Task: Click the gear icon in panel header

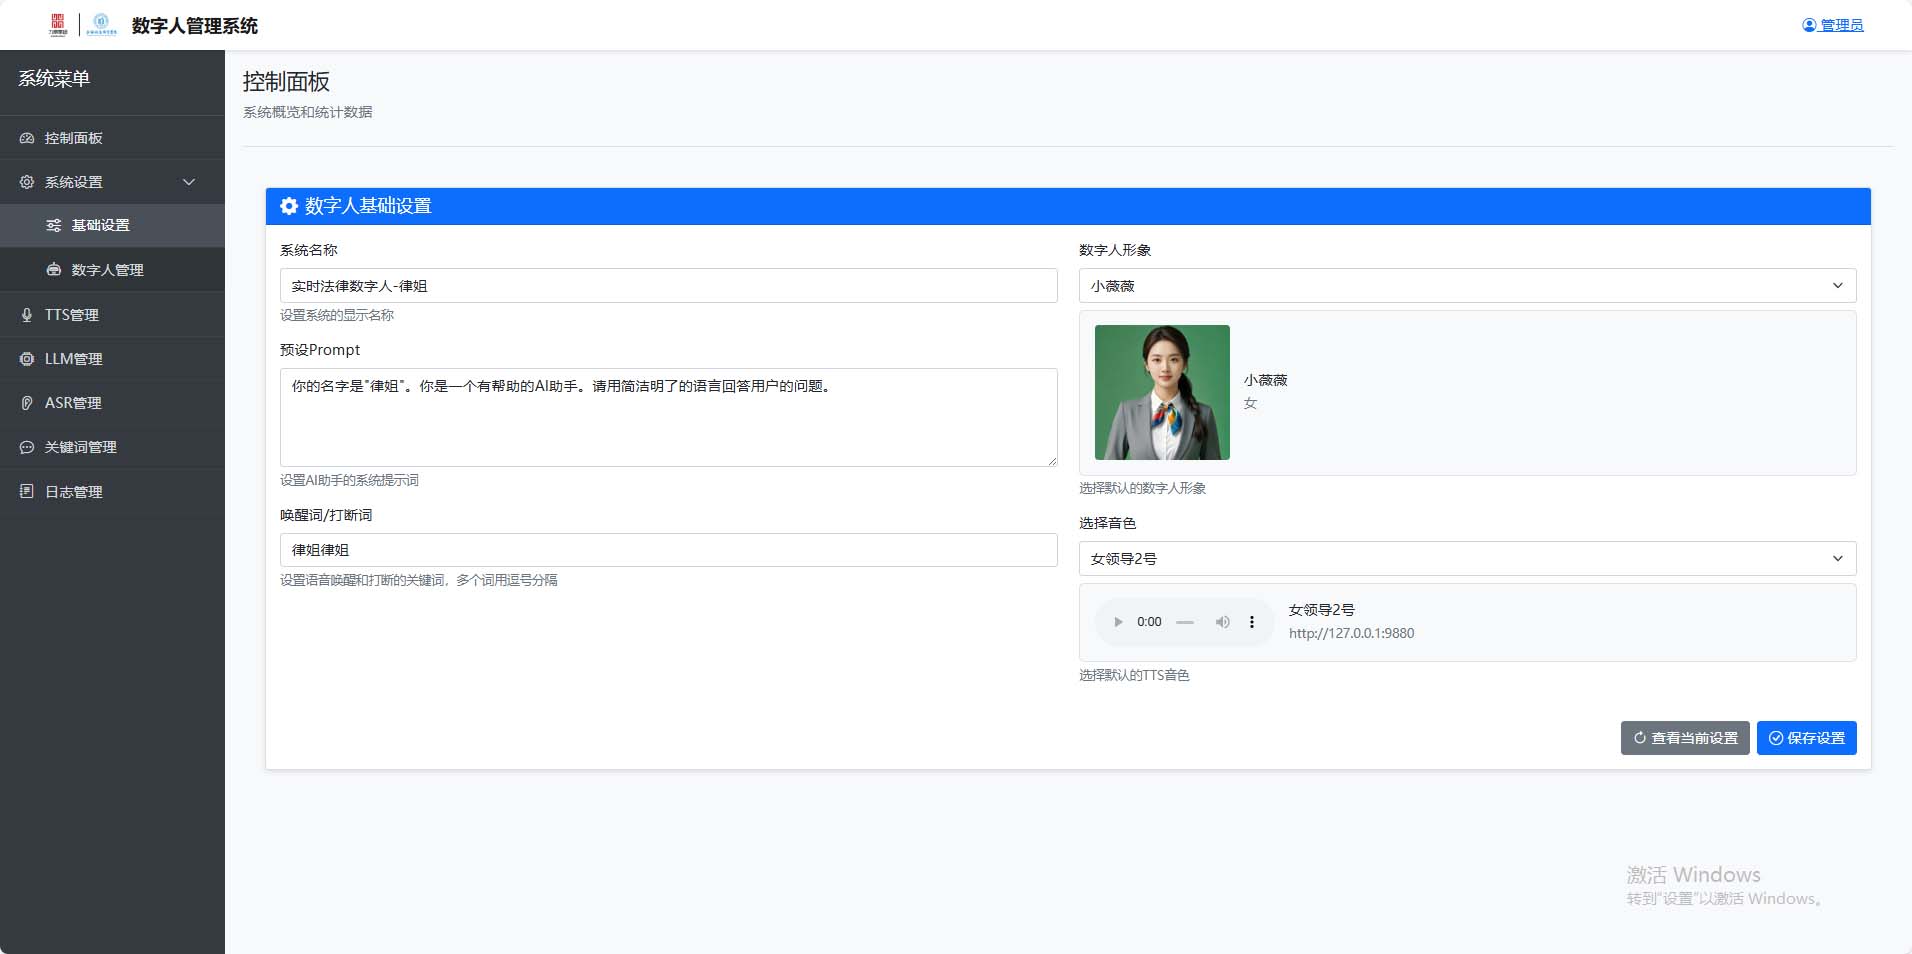Action: pos(289,206)
